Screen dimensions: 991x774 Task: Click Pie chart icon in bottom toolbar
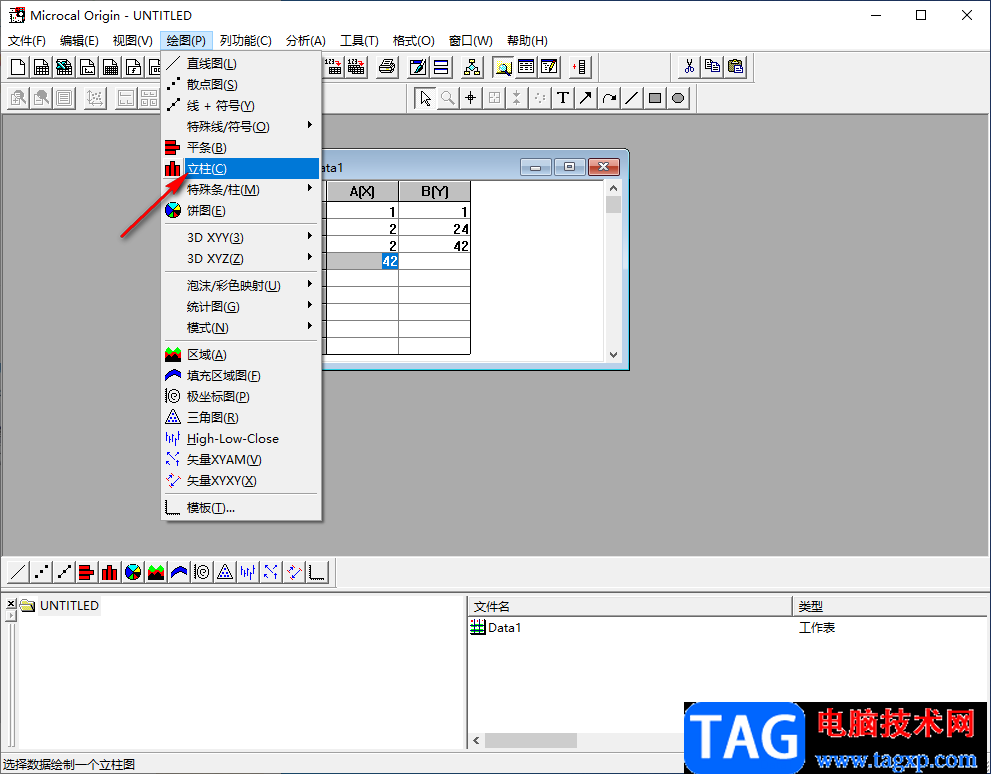point(133,572)
